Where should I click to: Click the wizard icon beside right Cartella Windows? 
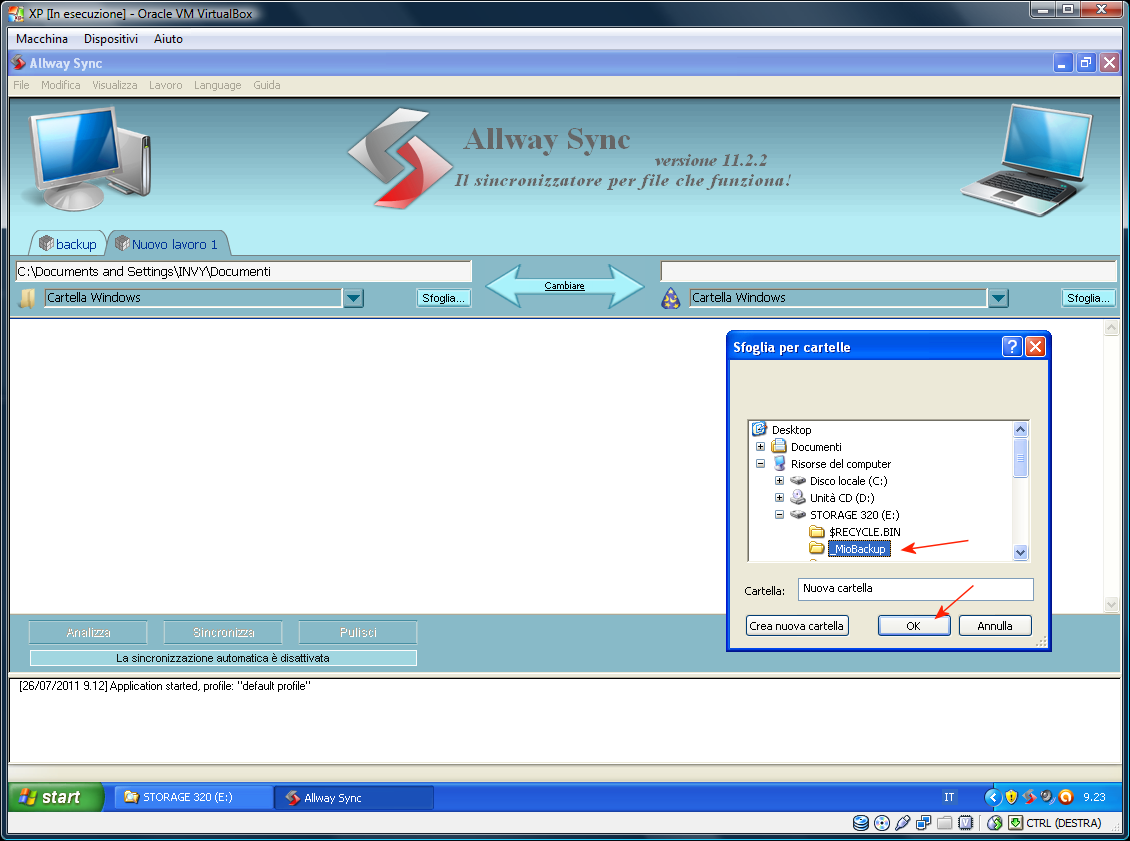click(x=671, y=298)
